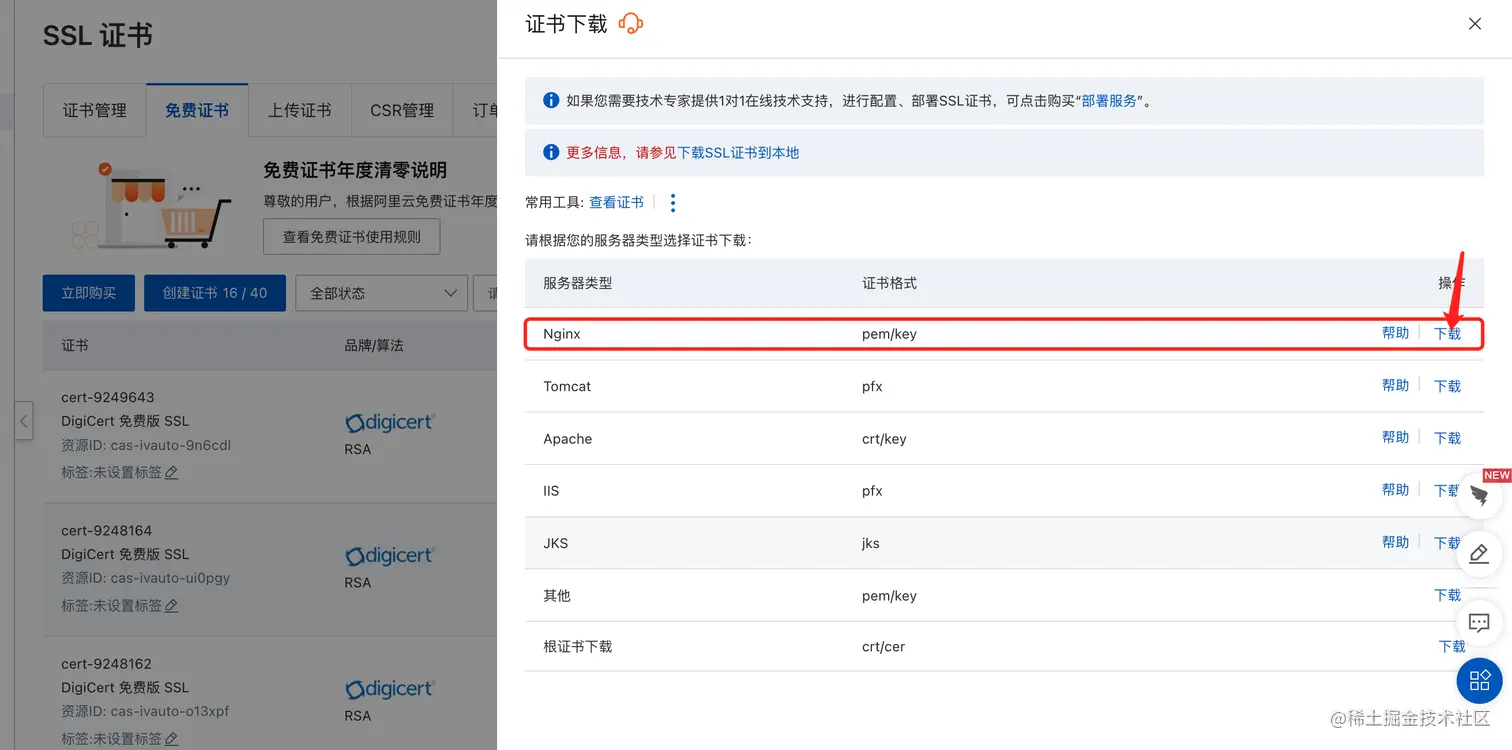This screenshot has height=750, width=1512.
Task: Click the 查看证书 tool link
Action: pos(616,203)
